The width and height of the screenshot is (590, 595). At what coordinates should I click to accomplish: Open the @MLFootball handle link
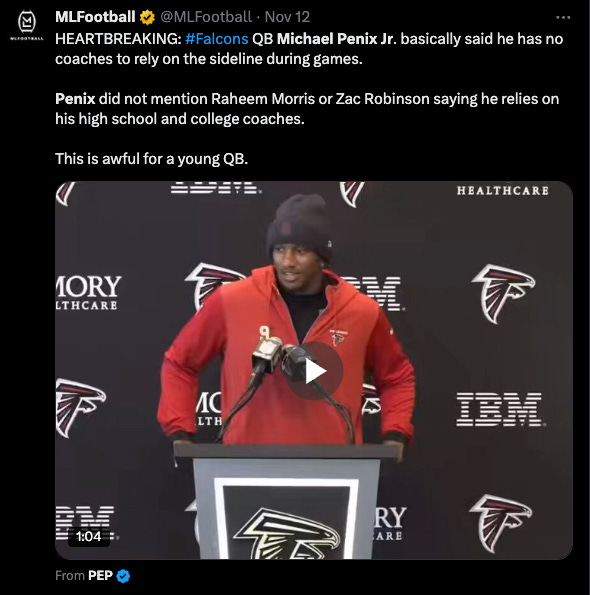pyautogui.click(x=206, y=17)
